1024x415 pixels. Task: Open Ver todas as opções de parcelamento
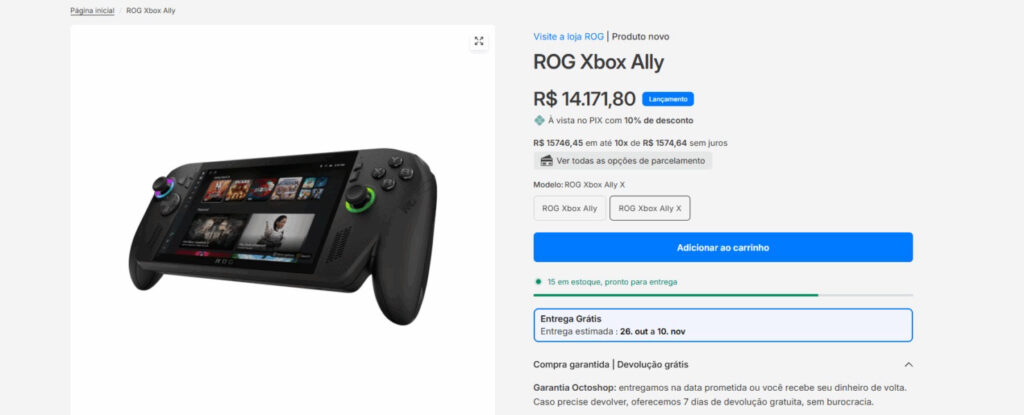click(x=623, y=161)
